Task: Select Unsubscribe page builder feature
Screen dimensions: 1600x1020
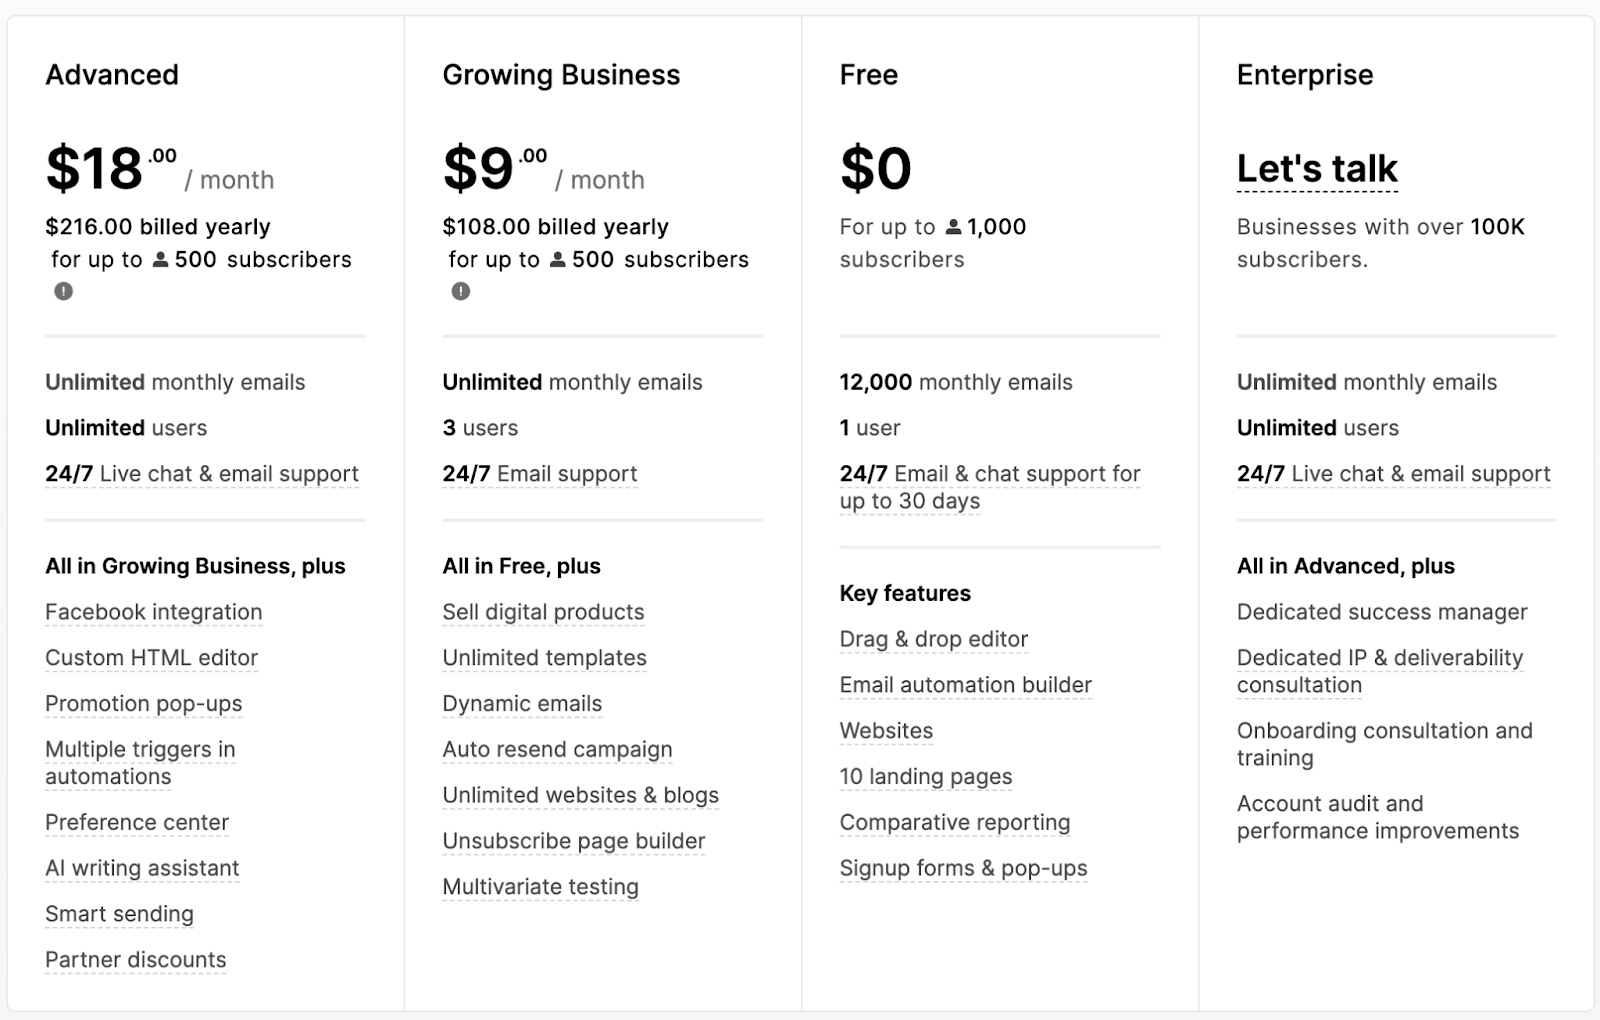Action: (x=573, y=841)
